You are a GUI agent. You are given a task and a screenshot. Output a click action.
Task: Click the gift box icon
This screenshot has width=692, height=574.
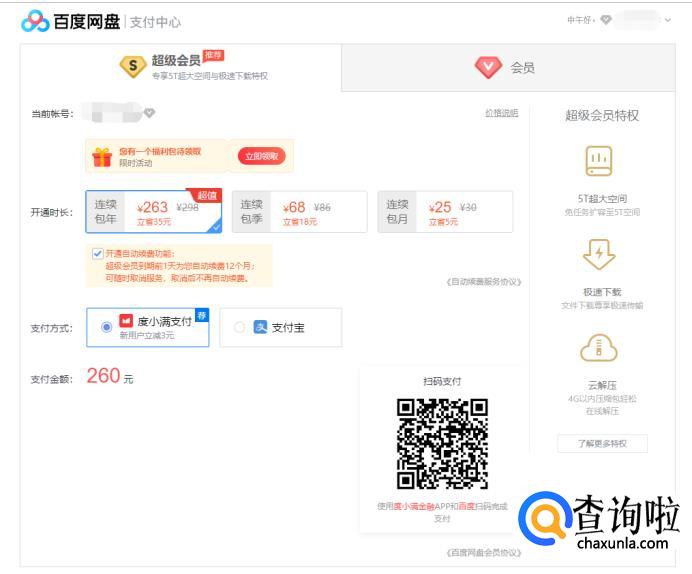click(102, 157)
